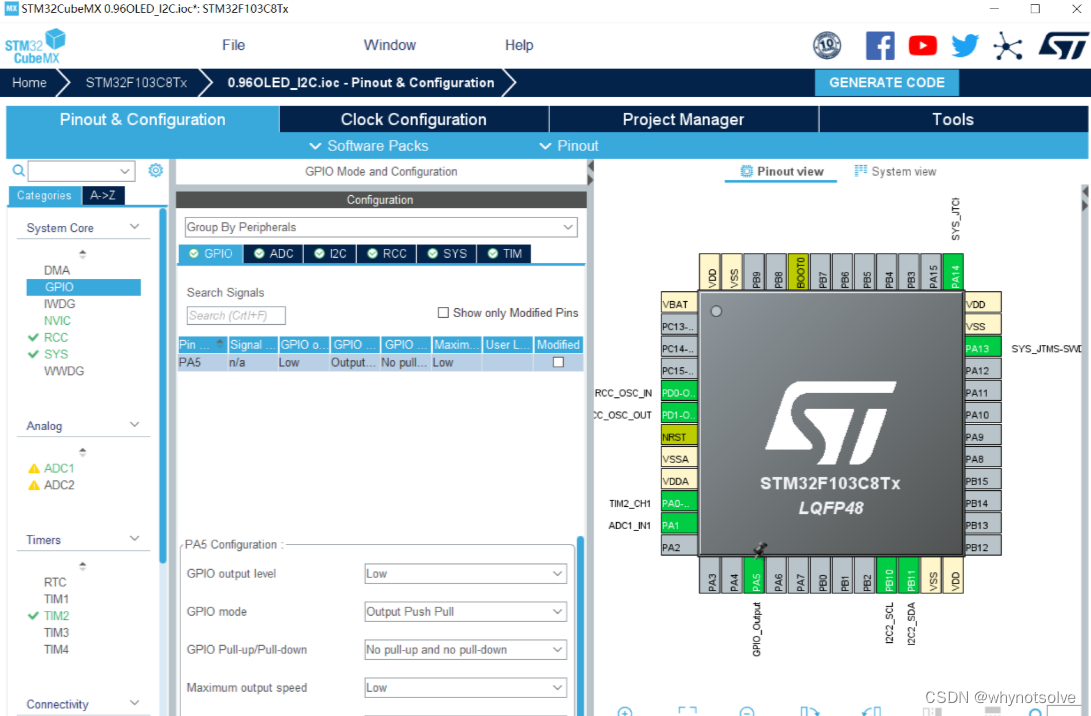Open the I2C peripheral tab
The width and height of the screenshot is (1091, 716).
point(331,253)
